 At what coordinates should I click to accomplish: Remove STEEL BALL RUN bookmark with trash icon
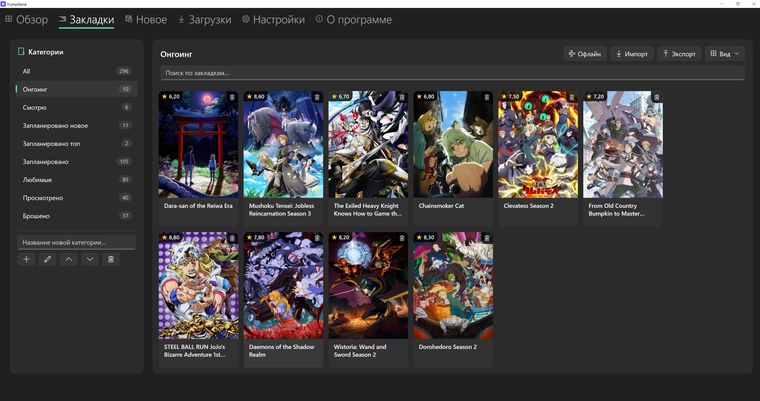pyautogui.click(x=232, y=238)
